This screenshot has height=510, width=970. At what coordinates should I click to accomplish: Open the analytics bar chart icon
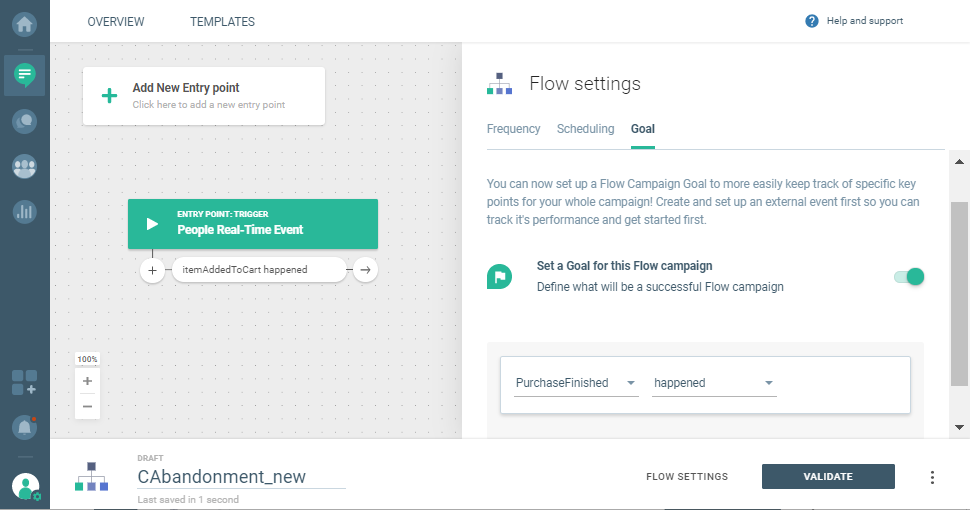(x=24, y=212)
